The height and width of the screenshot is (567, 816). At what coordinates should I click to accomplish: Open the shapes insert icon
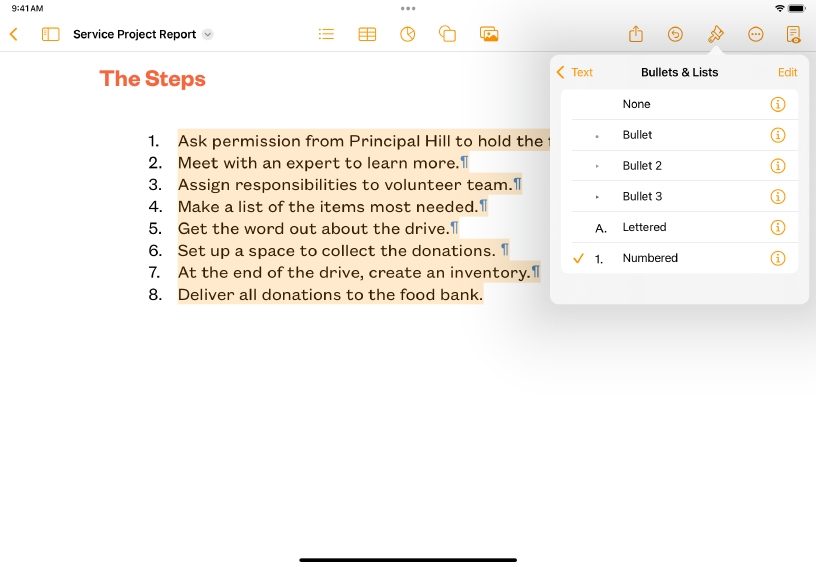pyautogui.click(x=448, y=34)
